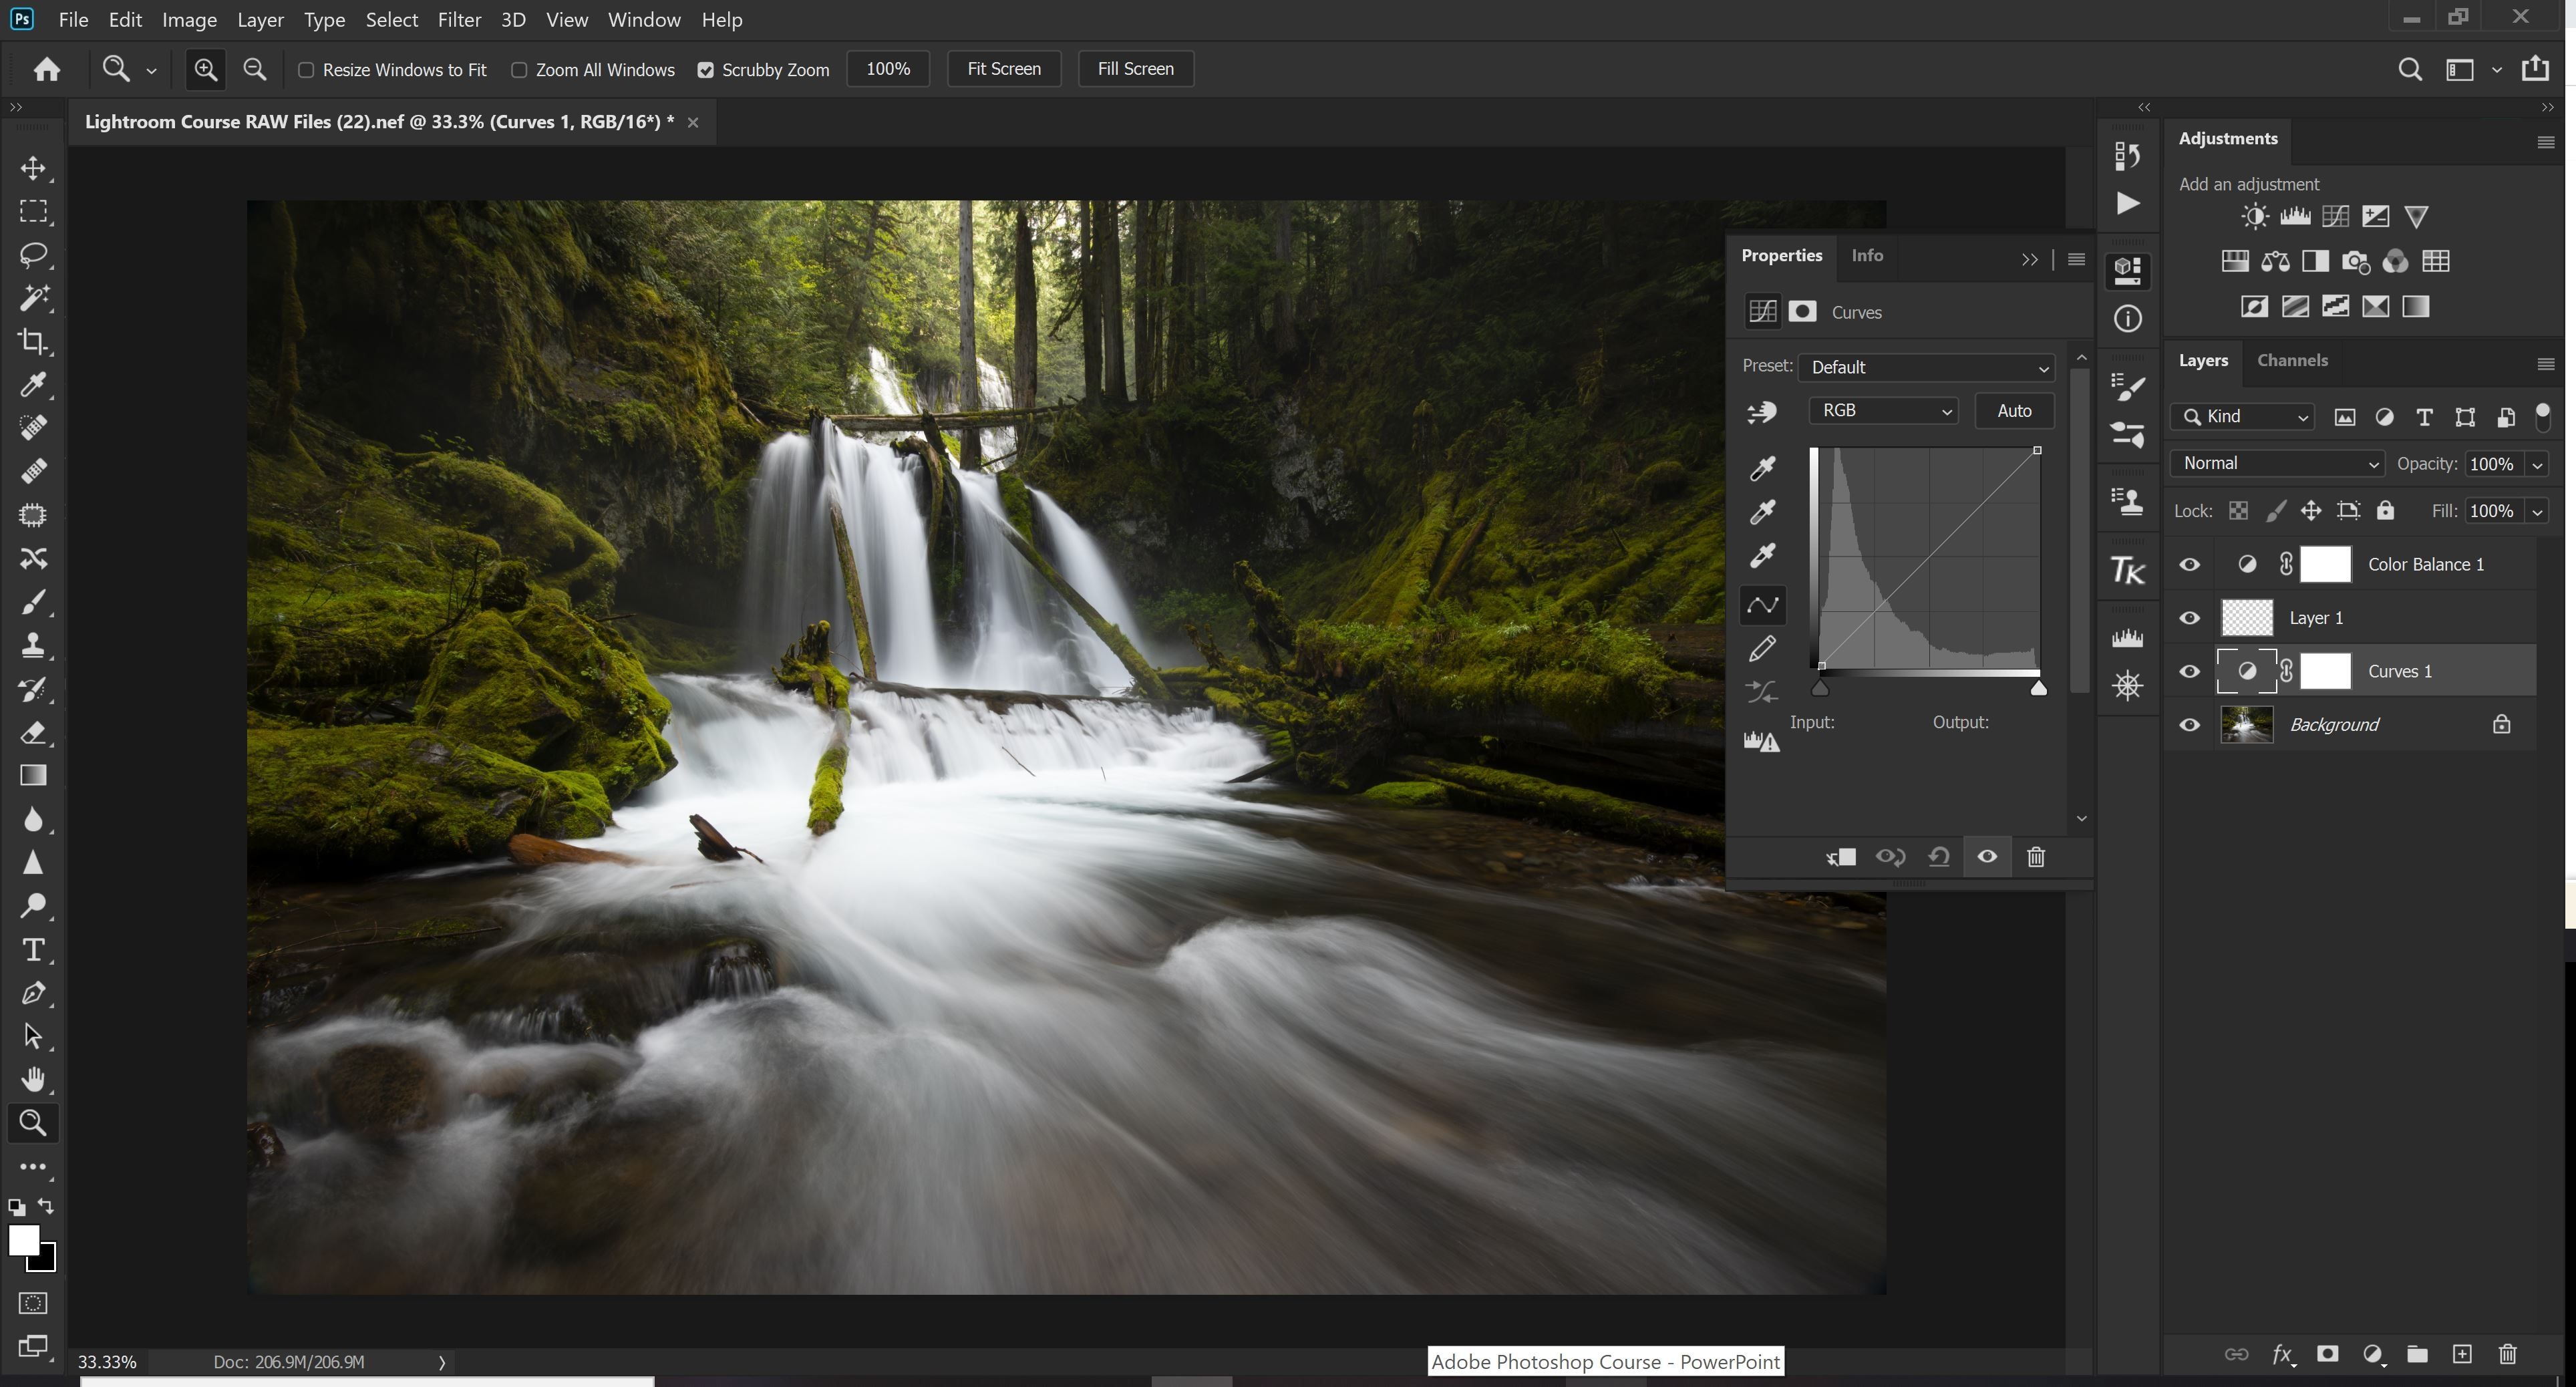This screenshot has width=2576, height=1387.
Task: Open the Curves Preset dropdown
Action: (1926, 367)
